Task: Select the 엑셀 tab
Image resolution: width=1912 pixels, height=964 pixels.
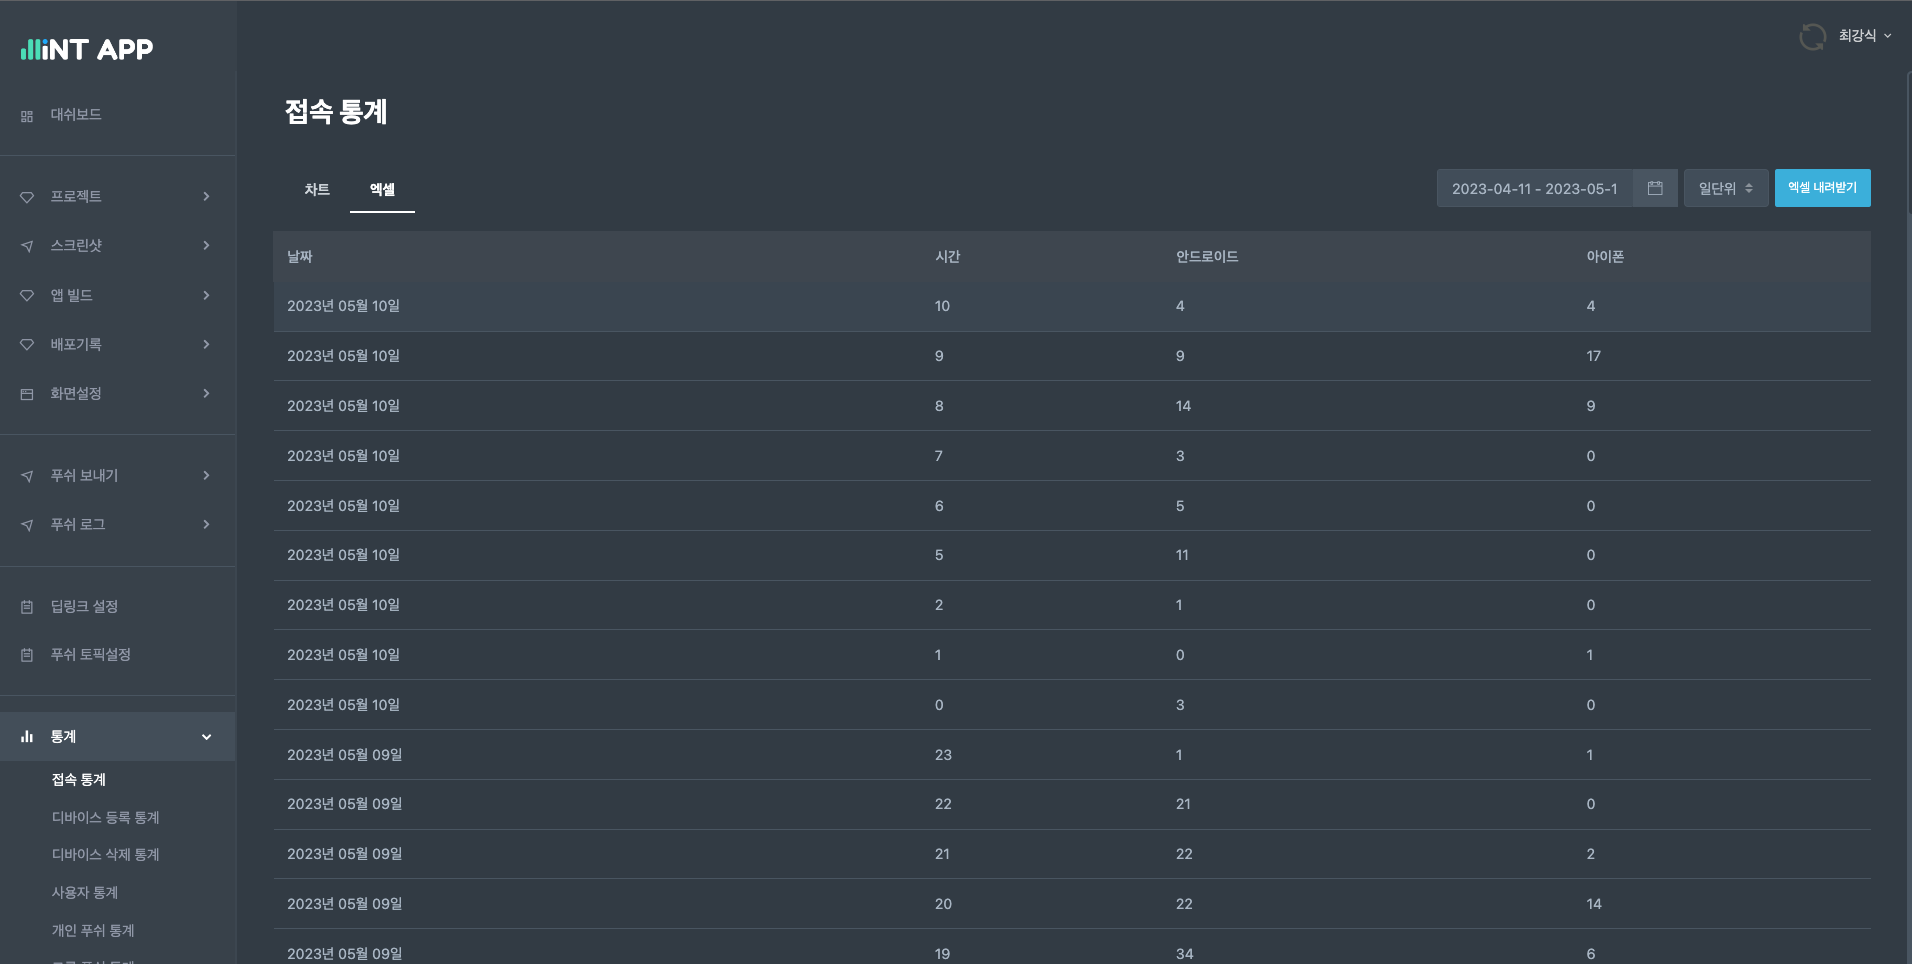Action: click(x=382, y=190)
